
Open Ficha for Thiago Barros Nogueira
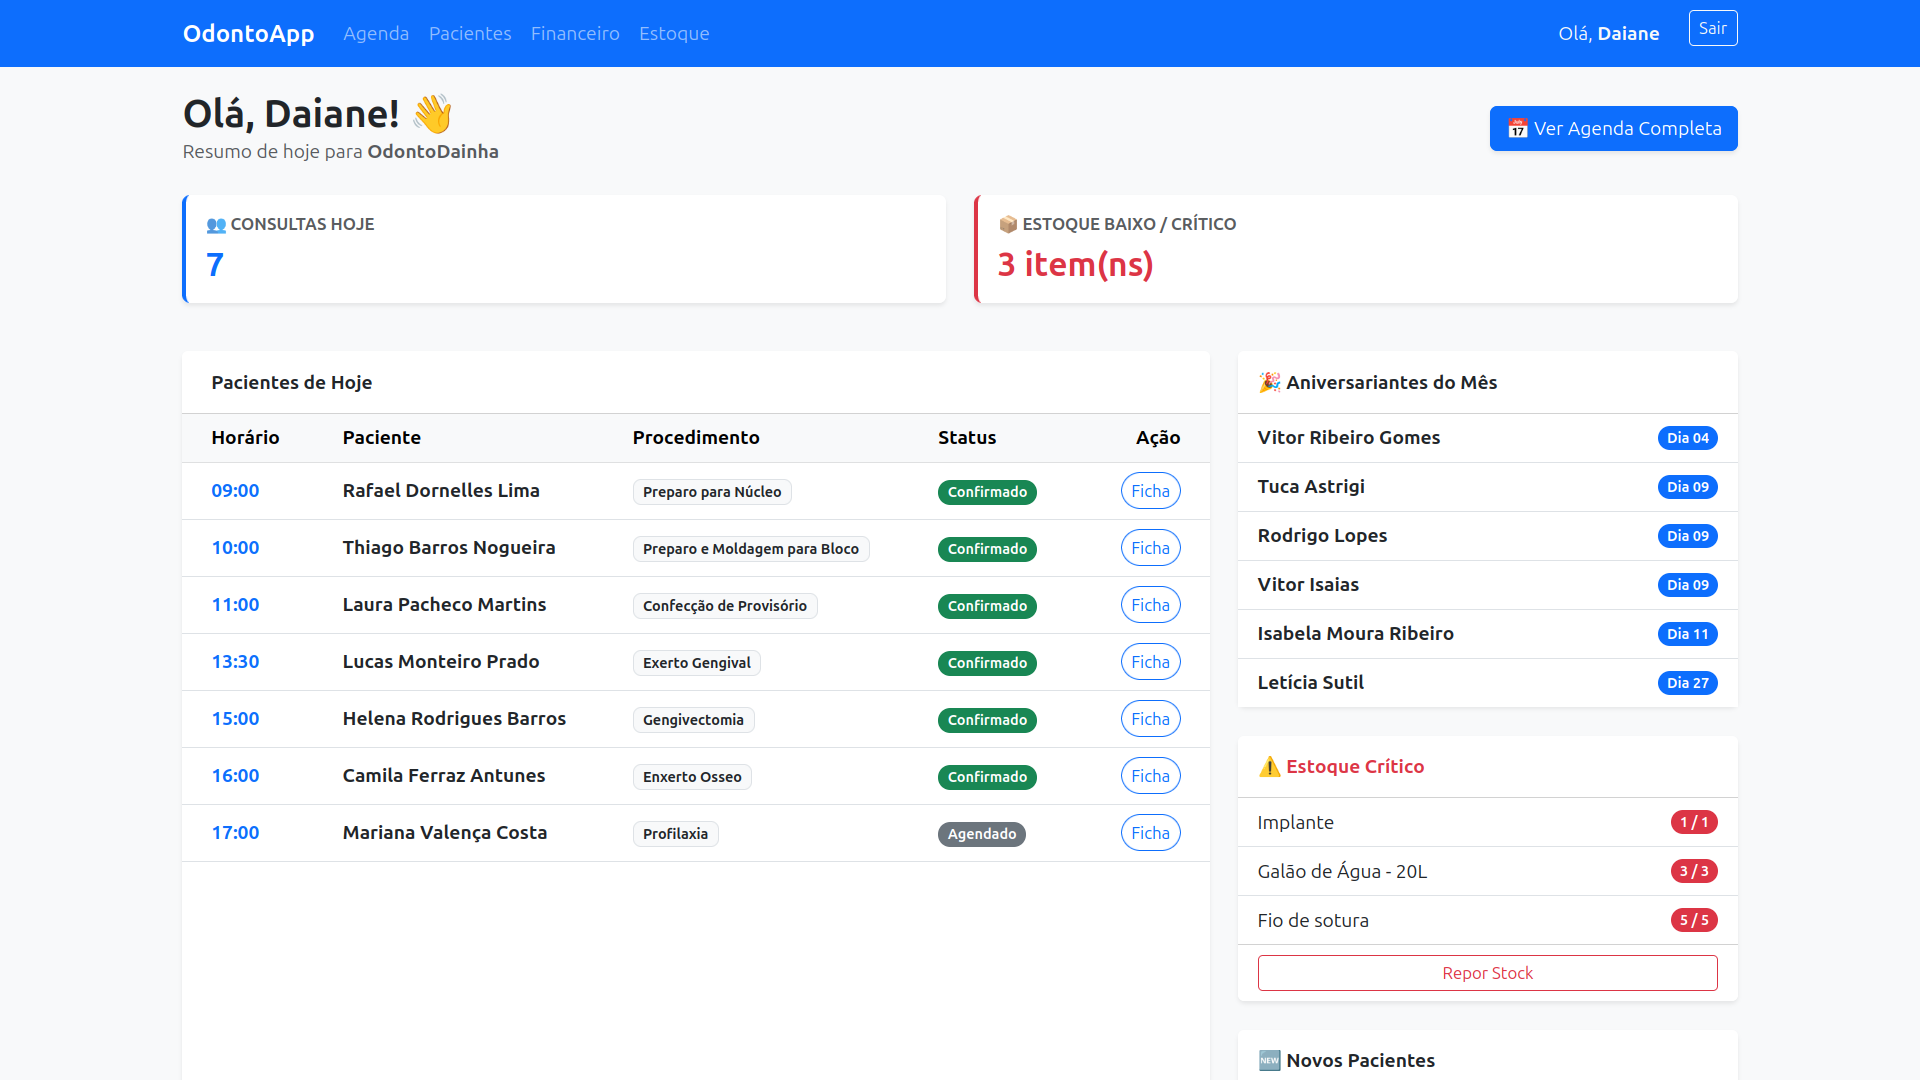pyautogui.click(x=1150, y=548)
